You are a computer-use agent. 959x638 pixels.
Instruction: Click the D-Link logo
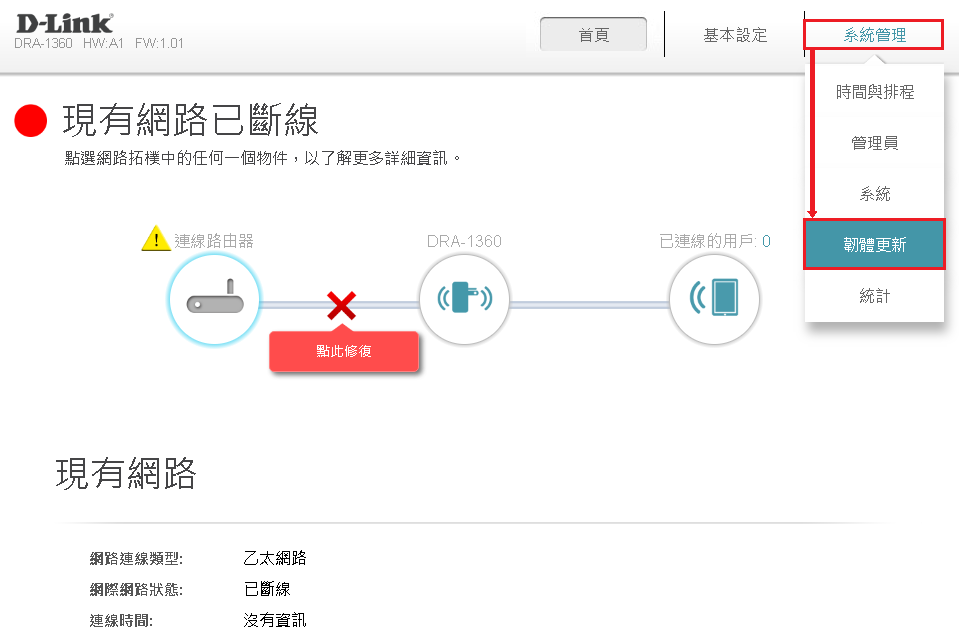[64, 23]
